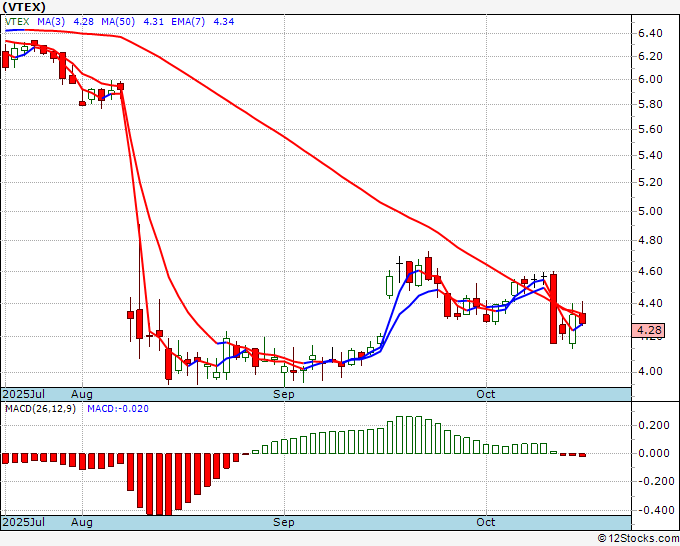This screenshot has width=680, height=546.
Task: Select the VTEX legend label
Action: coord(17,22)
